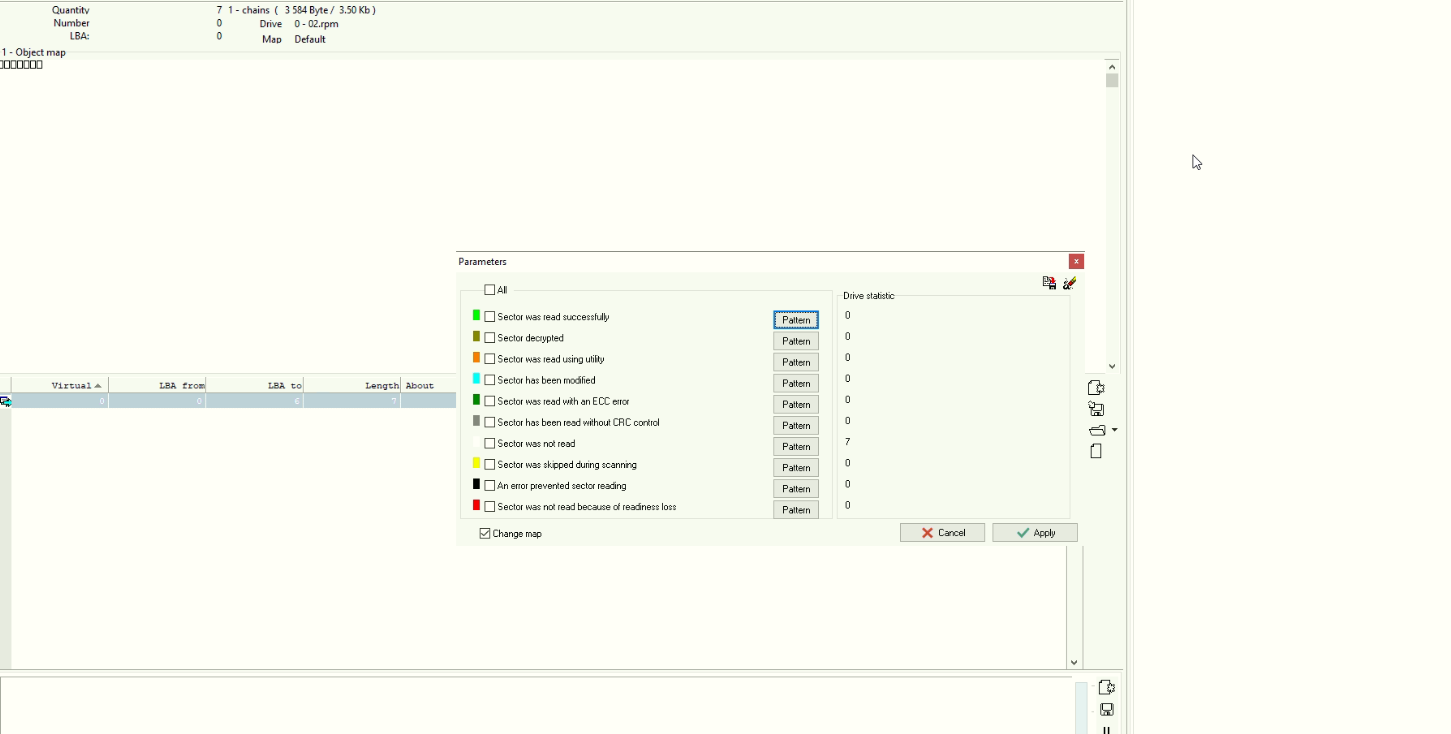Check 'Sector was not read because of readiness loss'

[x=489, y=506]
